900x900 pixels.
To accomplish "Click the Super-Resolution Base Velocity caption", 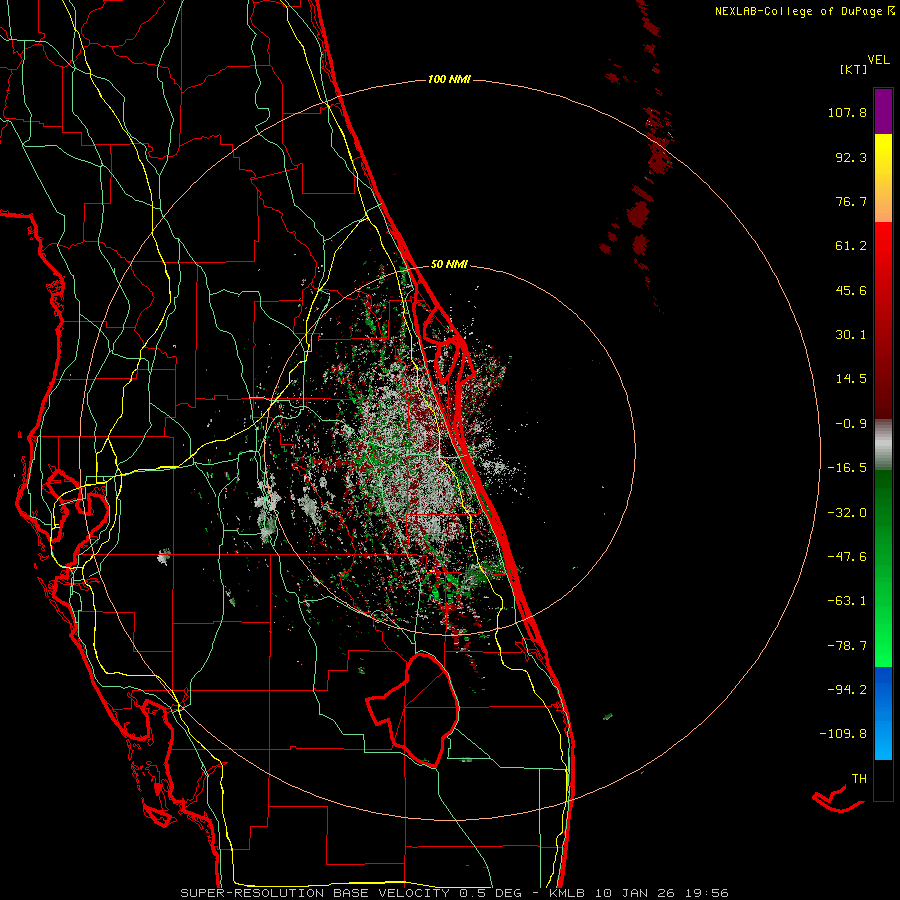I will [x=454, y=893].
